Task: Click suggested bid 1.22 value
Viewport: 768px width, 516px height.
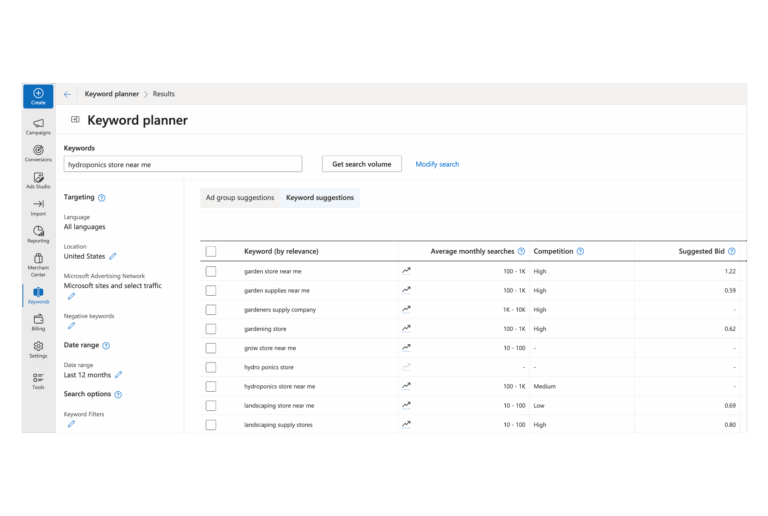Action: pos(730,271)
